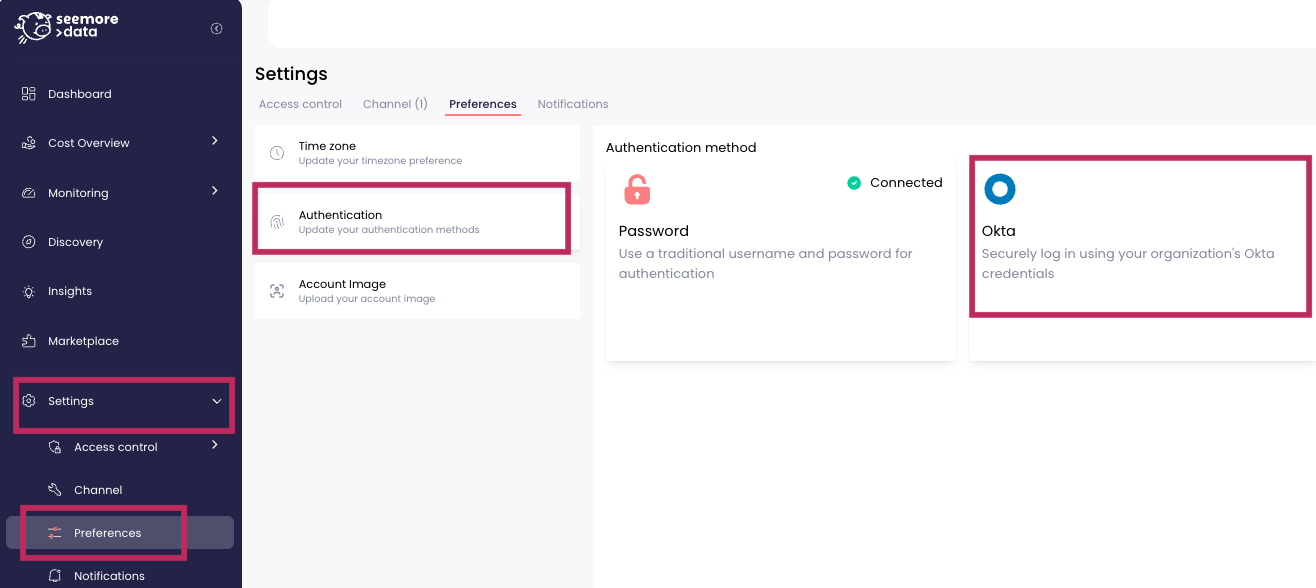Screen dimensions: 1316x588
Task: Click the red Password padlock icon
Action: pos(636,189)
